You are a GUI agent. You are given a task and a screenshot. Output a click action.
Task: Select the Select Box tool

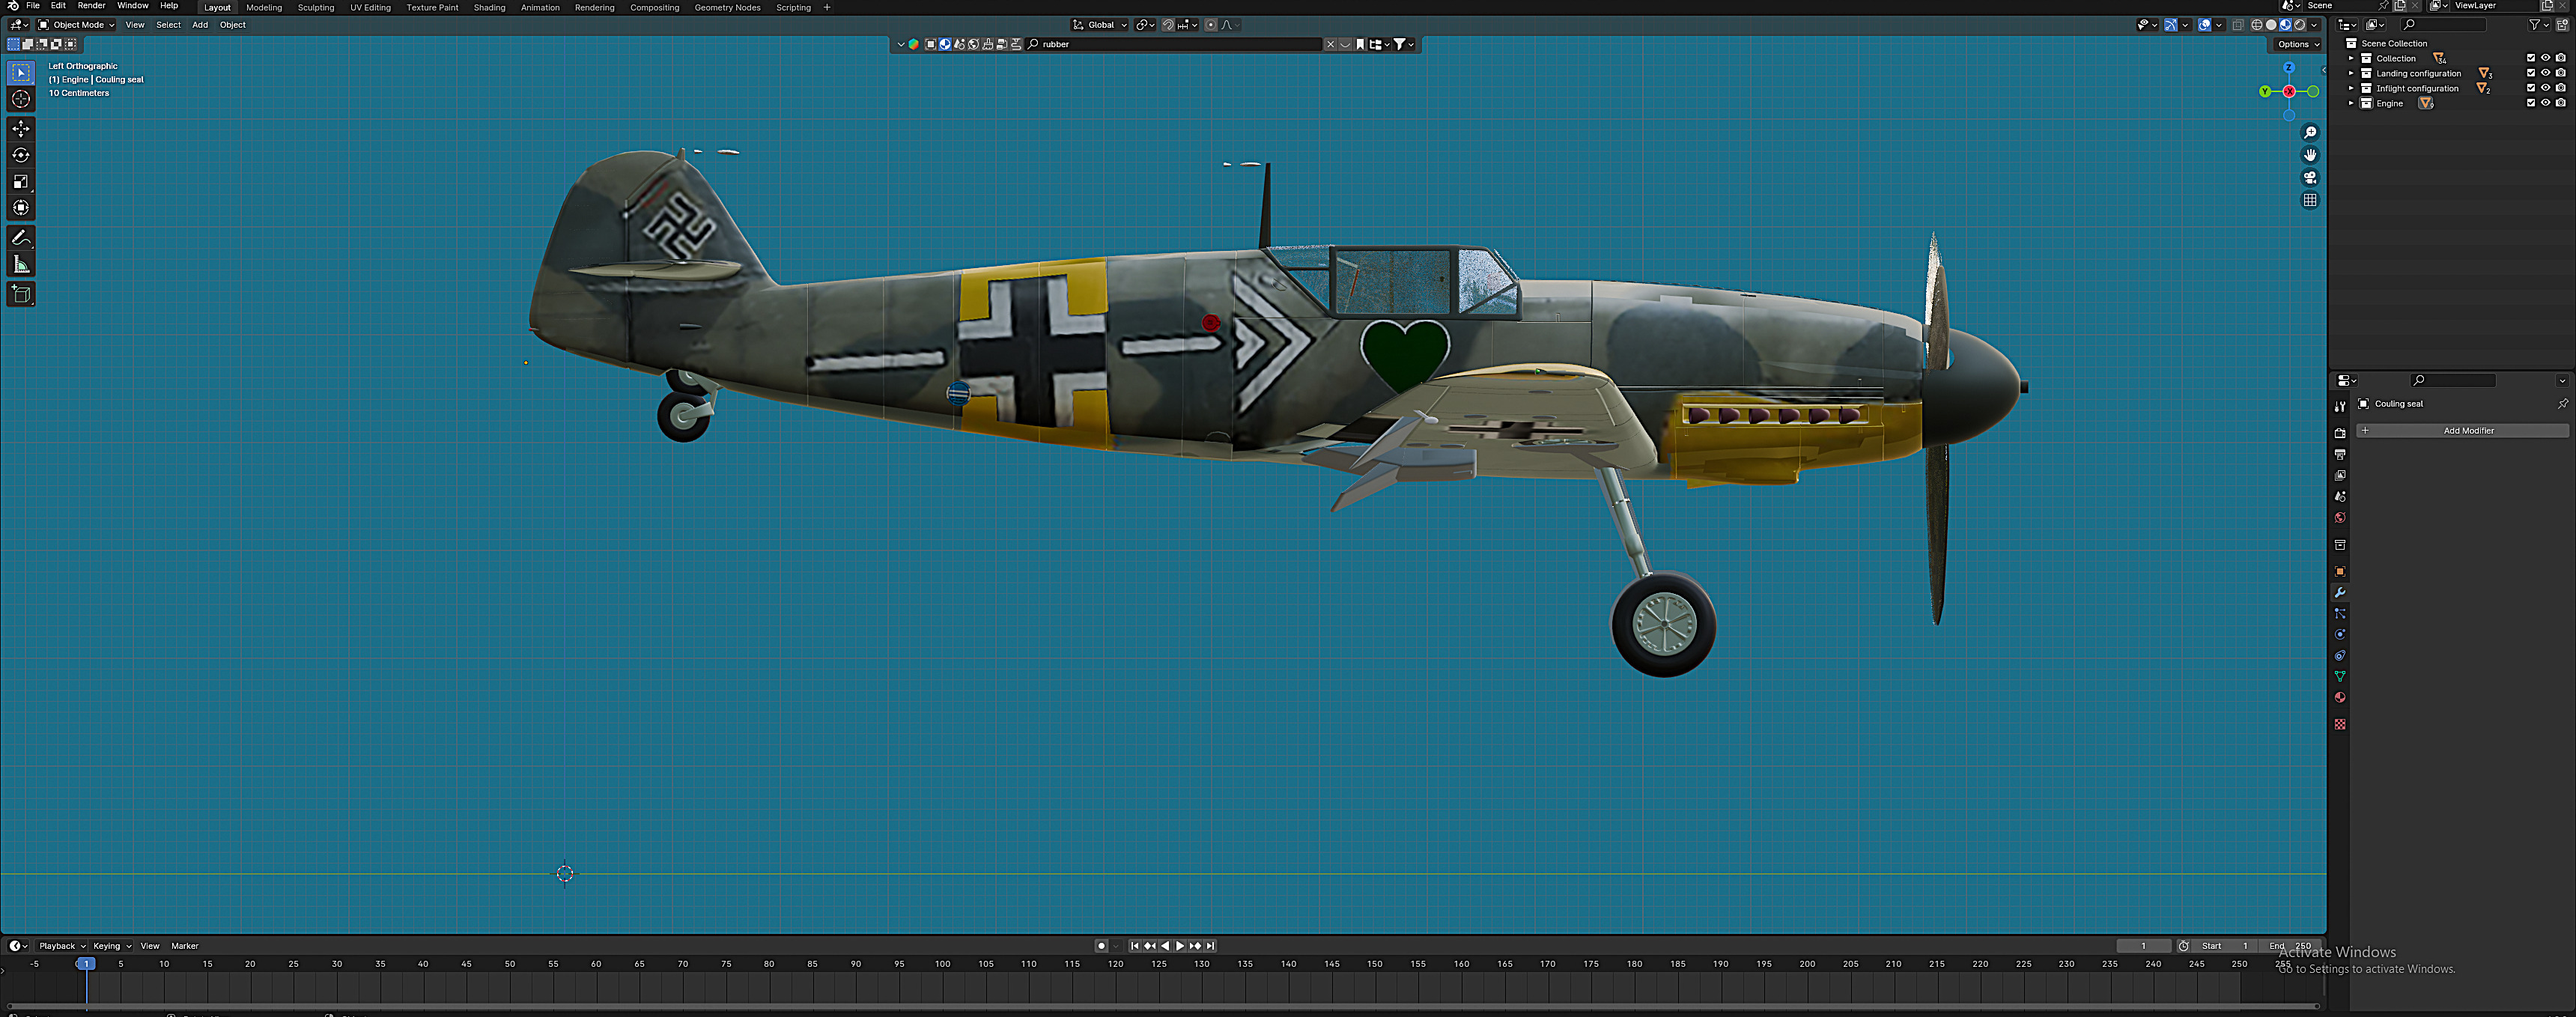pyautogui.click(x=21, y=73)
